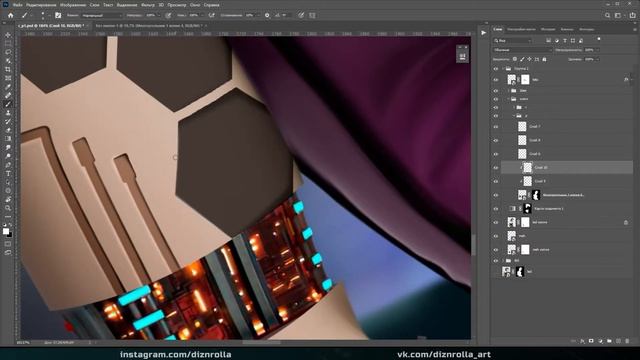Select the Brush tool in the left toolbar

[x=8, y=104]
